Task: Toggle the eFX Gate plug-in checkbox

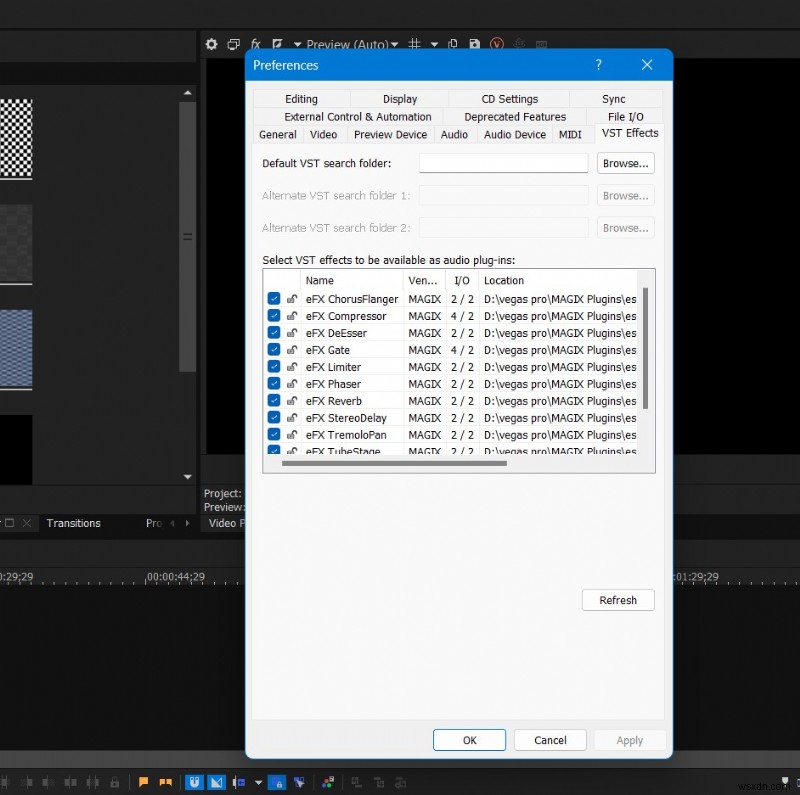Action: tap(274, 349)
